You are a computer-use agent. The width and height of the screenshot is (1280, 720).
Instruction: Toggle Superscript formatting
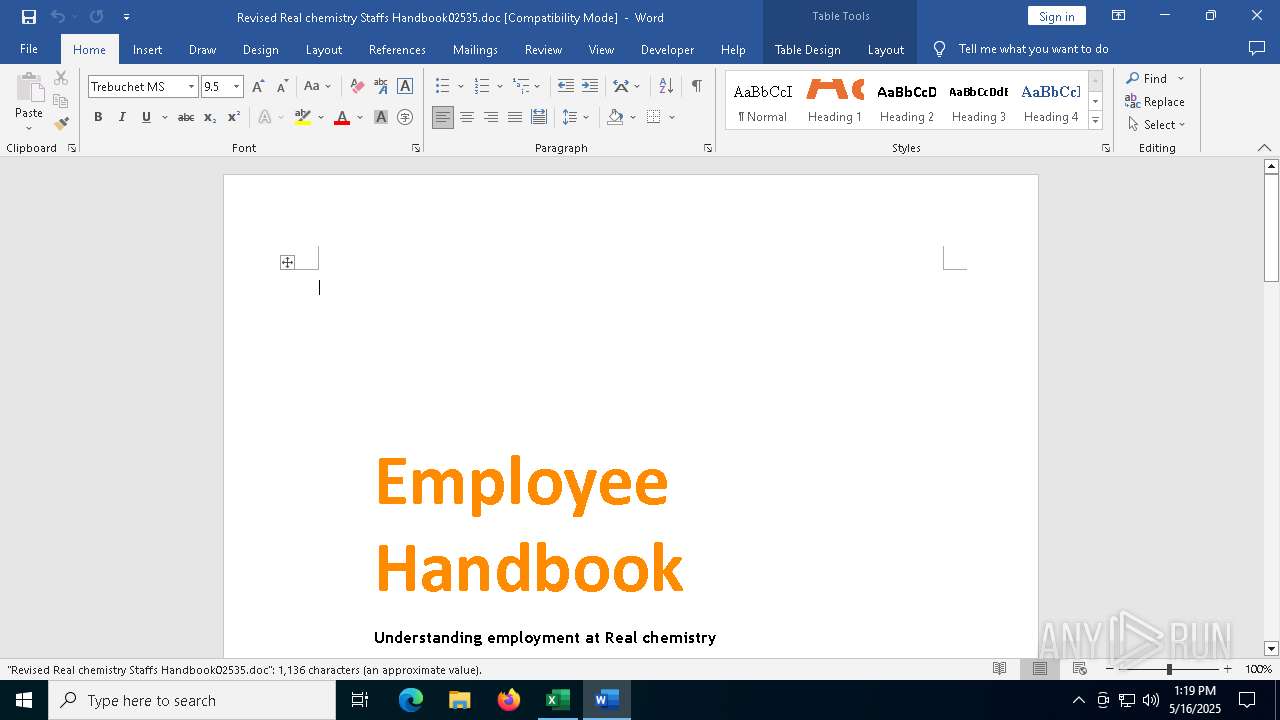[x=234, y=117]
